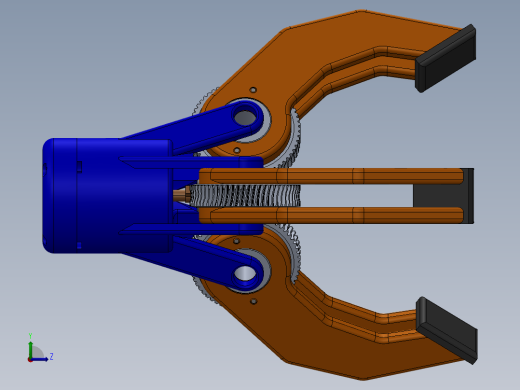Viewport: 520px width, 390px height.
Task: Click the lower pivot hole in the blue arm
Action: point(245,274)
